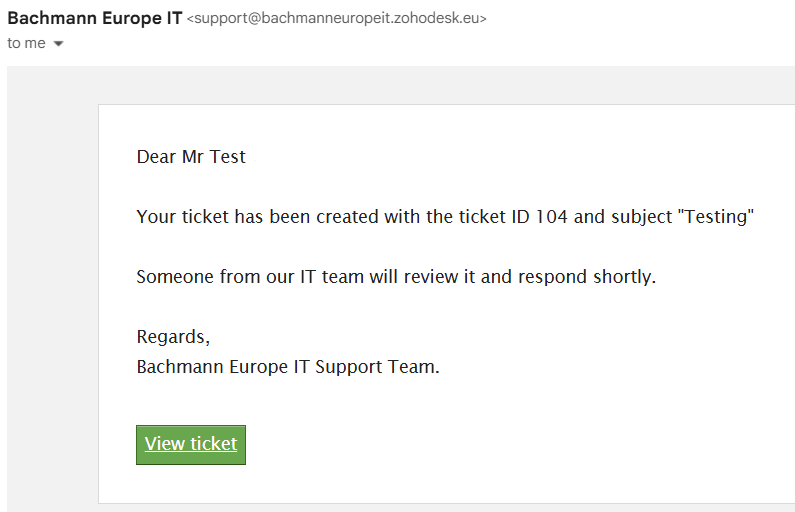795x512 pixels.
Task: Click the ticket ID number 104
Action: coord(551,217)
